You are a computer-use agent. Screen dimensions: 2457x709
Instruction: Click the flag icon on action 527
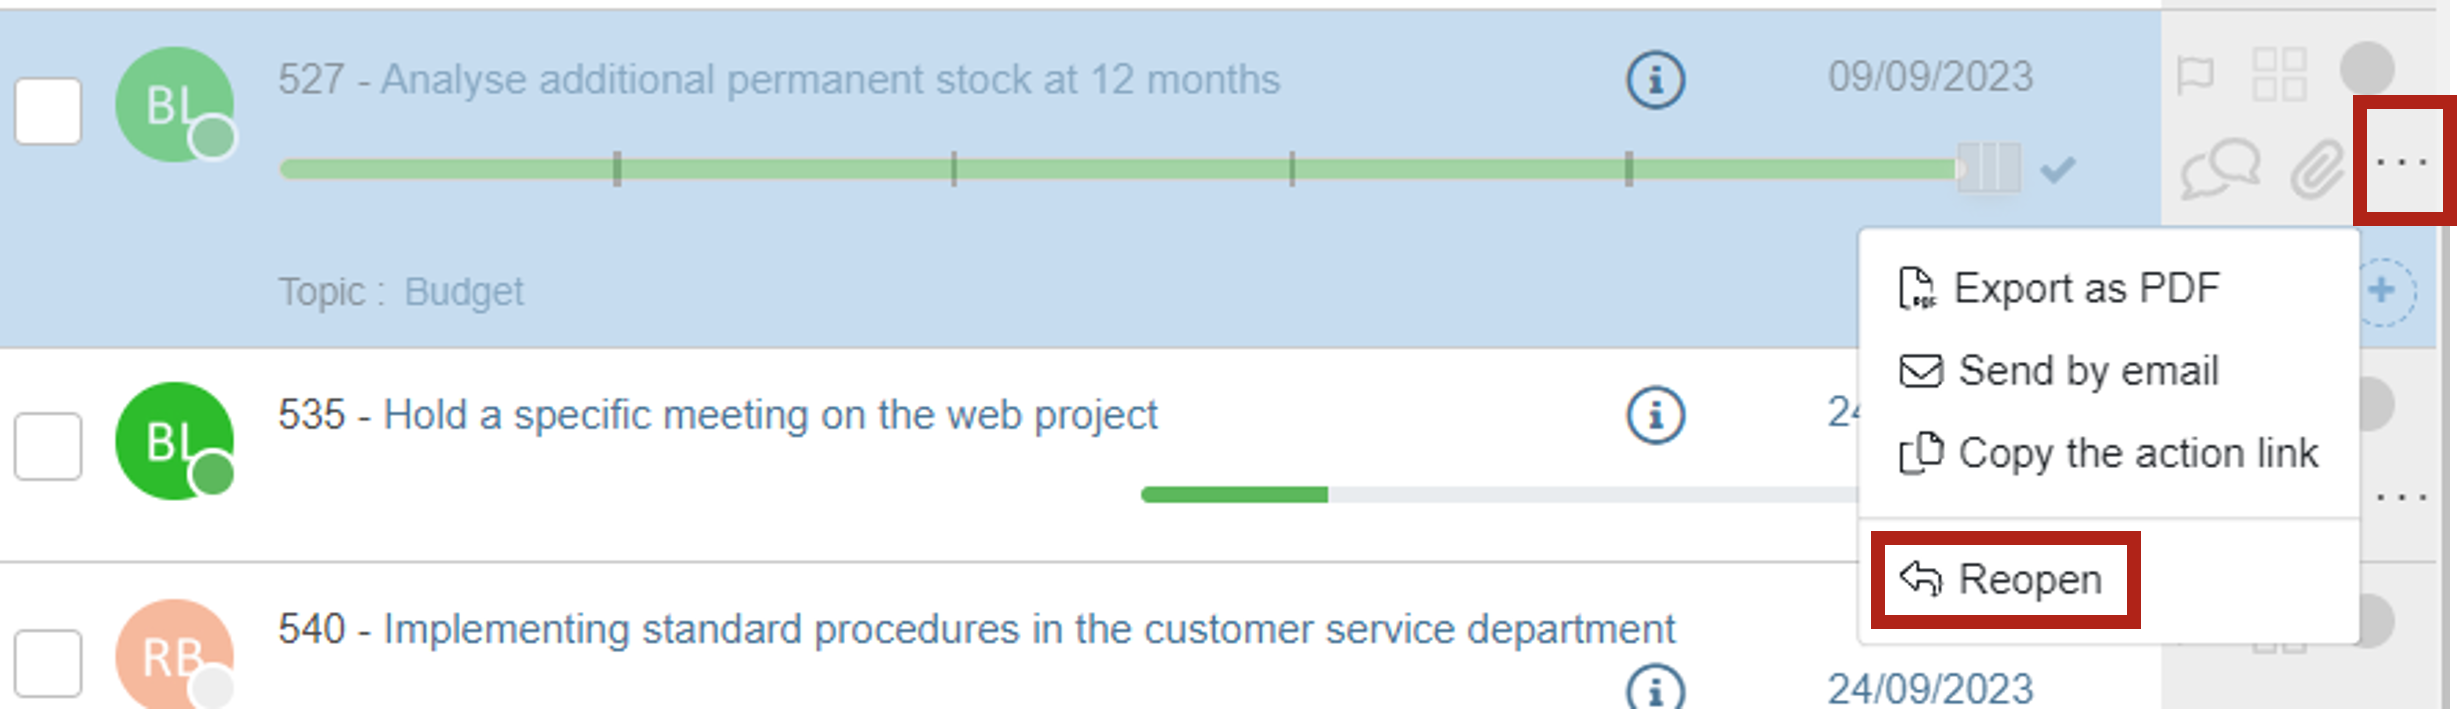(x=2195, y=75)
